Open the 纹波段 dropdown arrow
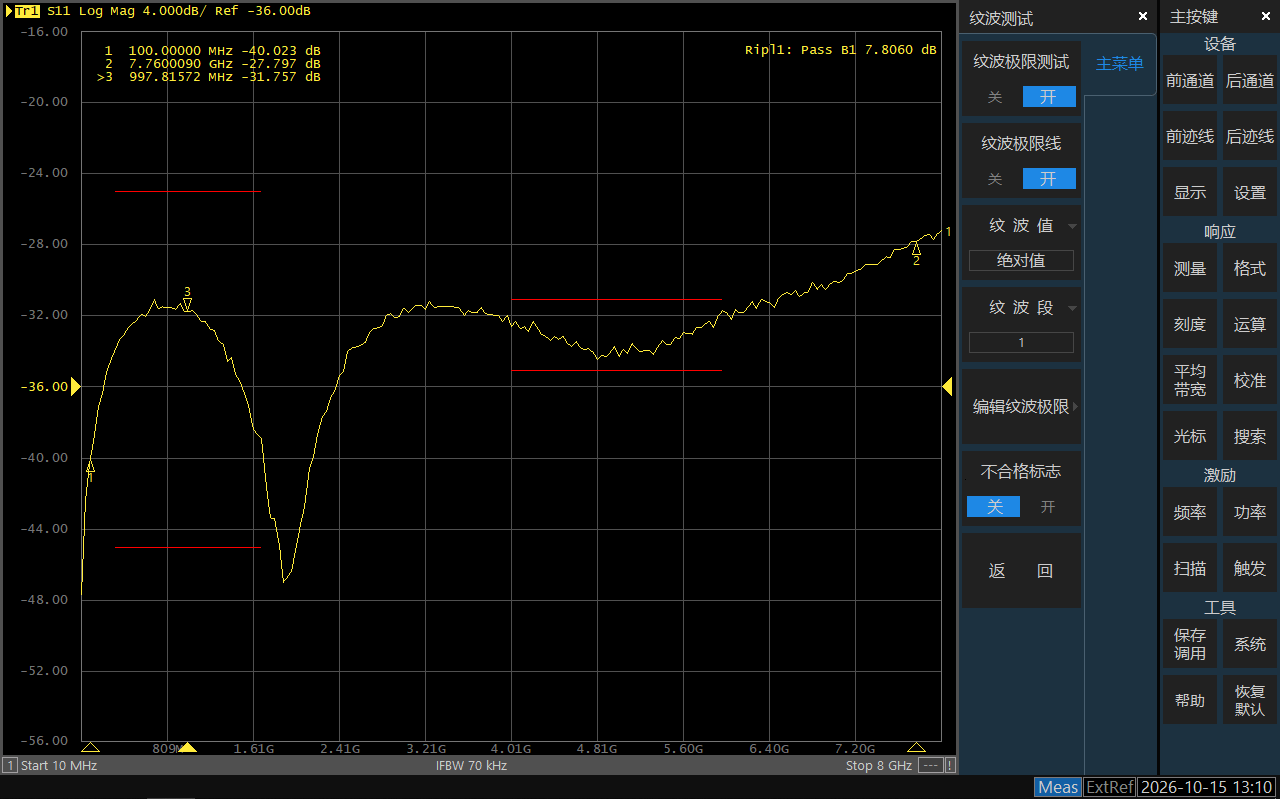Screen dimensions: 1280x799 (x=1072, y=308)
